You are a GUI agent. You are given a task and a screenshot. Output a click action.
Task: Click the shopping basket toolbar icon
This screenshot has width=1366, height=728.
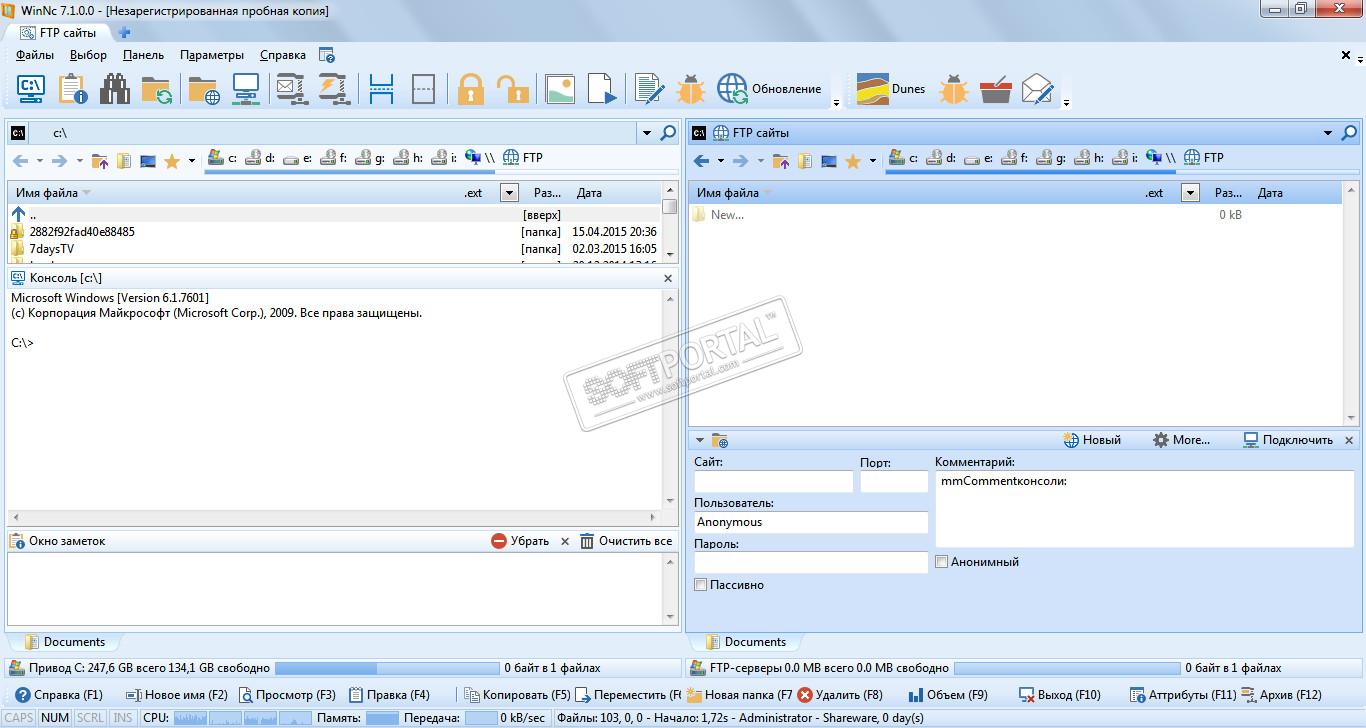tap(996, 89)
